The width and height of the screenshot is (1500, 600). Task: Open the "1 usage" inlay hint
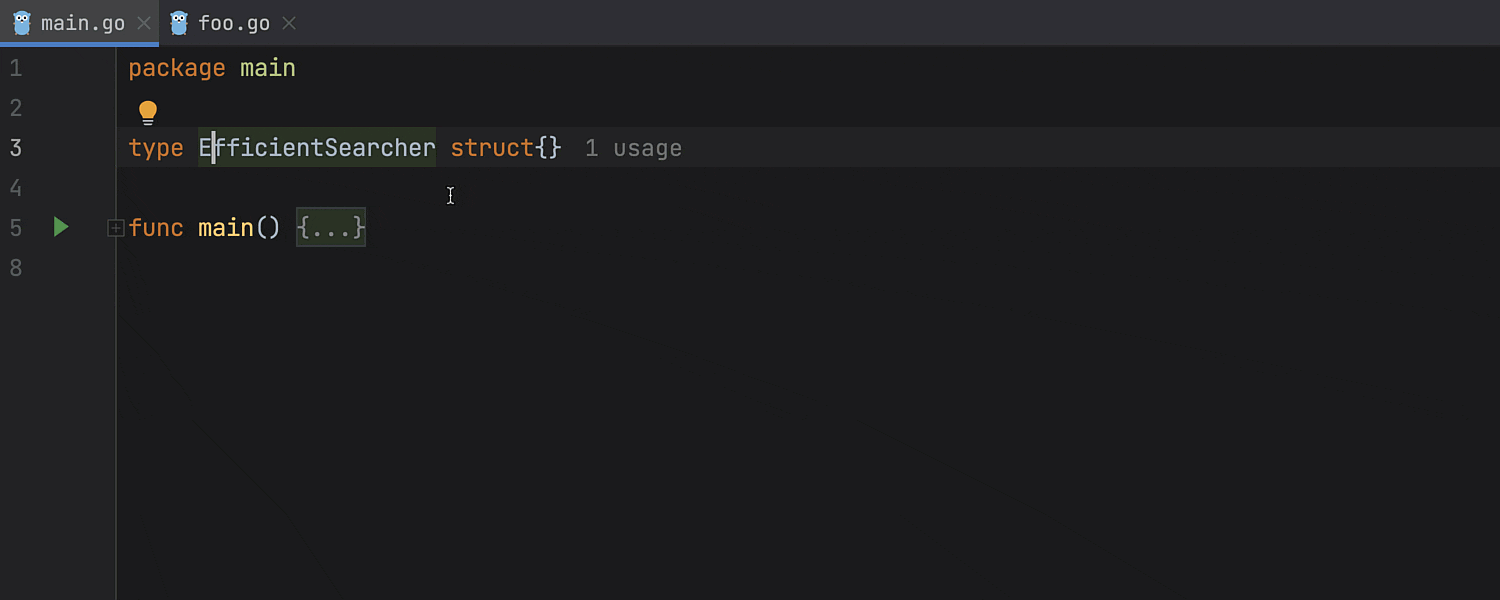click(633, 149)
